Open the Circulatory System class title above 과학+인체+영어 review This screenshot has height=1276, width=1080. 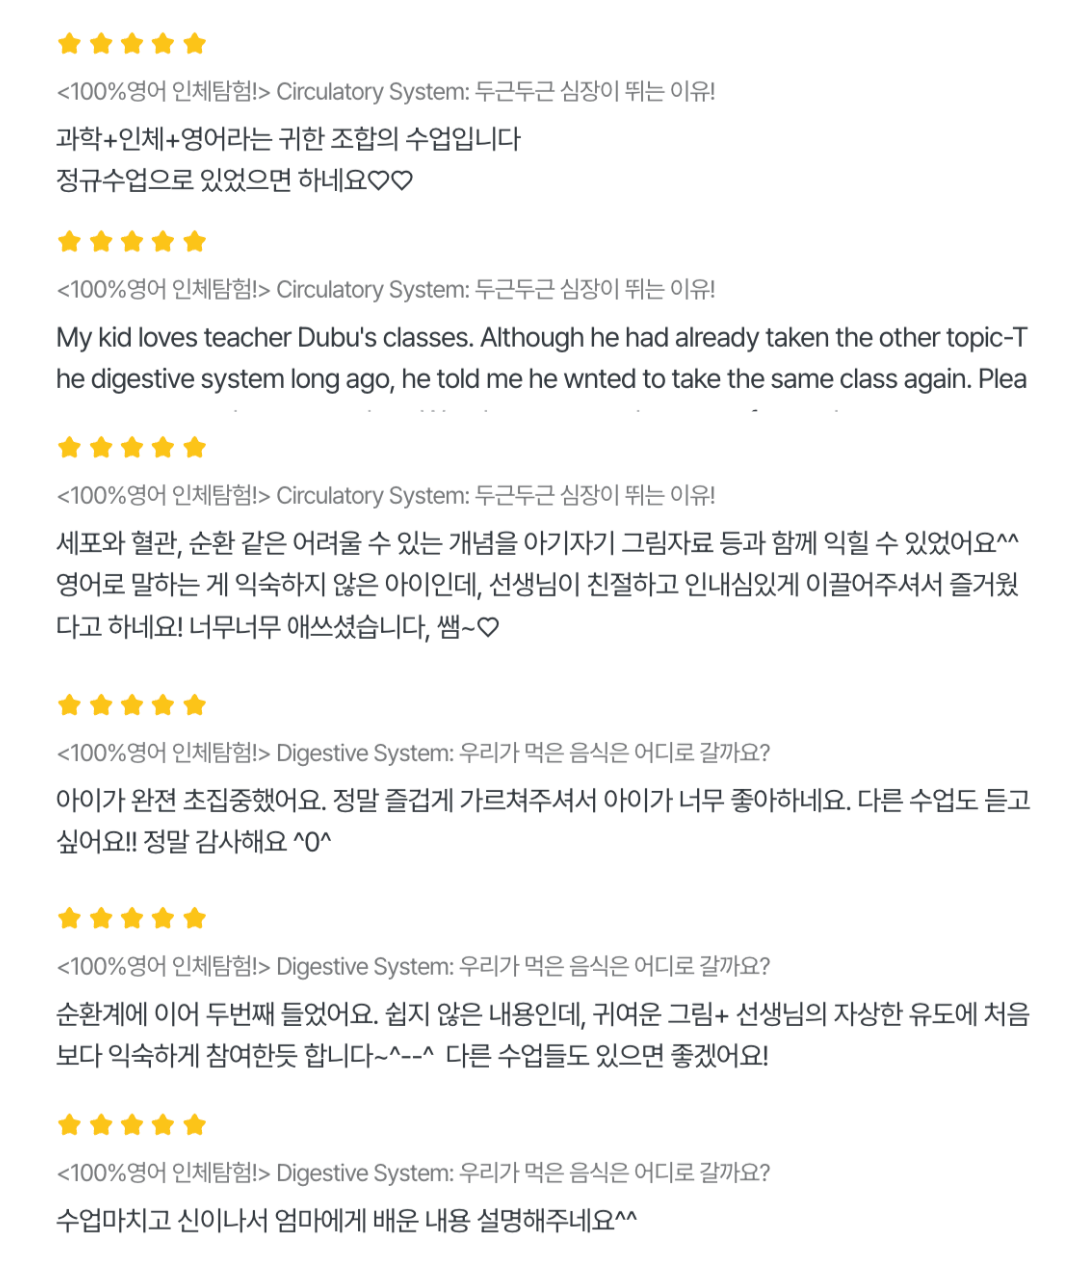tap(386, 92)
